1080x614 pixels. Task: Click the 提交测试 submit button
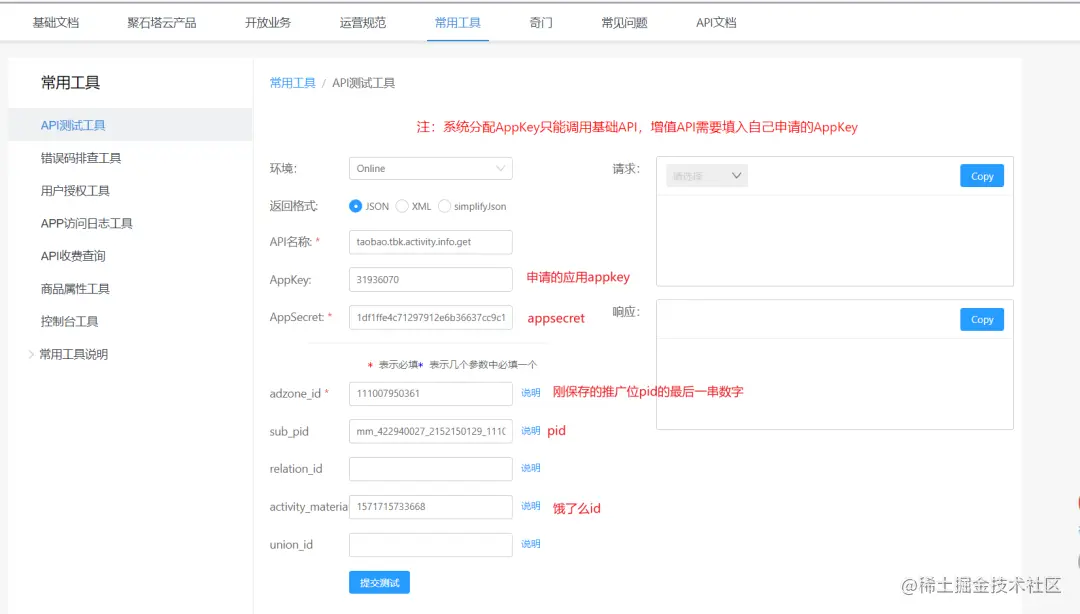pos(379,580)
